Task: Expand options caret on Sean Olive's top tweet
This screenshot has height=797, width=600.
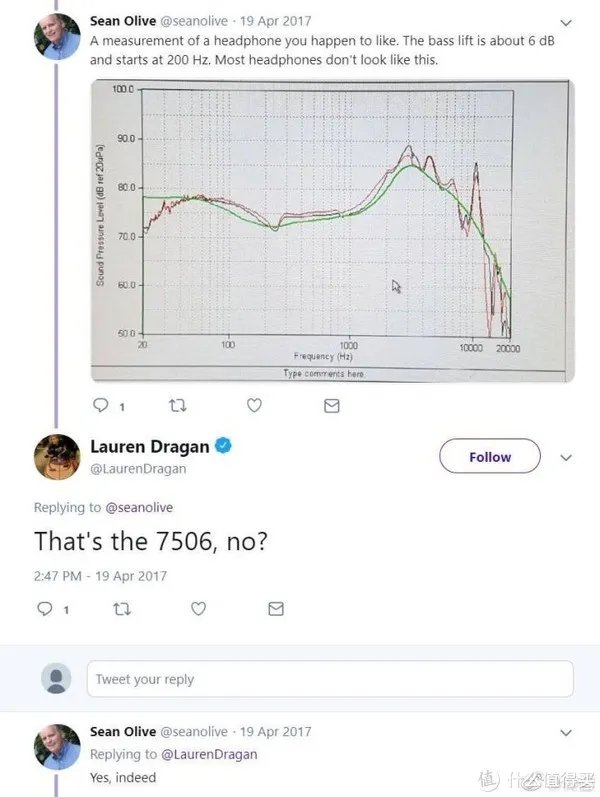Action: 566,20
